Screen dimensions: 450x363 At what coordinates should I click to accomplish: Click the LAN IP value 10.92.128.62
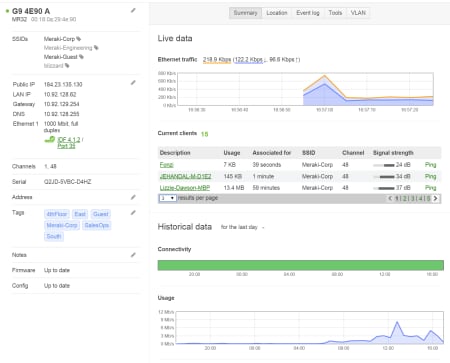(60, 94)
